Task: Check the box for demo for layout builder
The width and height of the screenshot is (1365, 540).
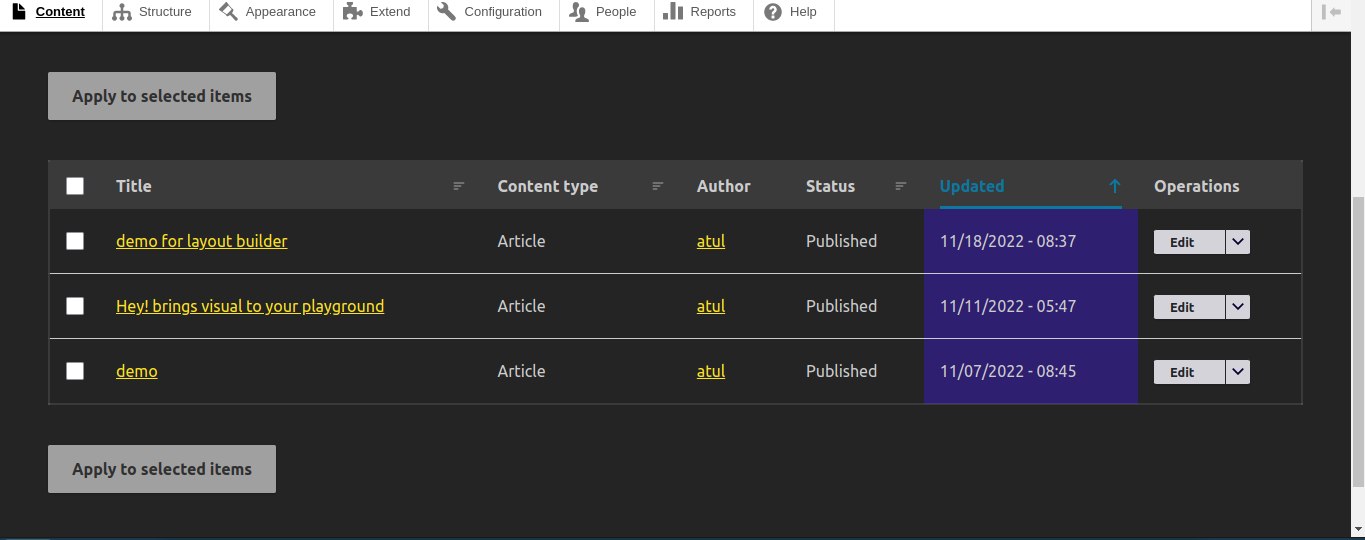Action: tap(75, 241)
